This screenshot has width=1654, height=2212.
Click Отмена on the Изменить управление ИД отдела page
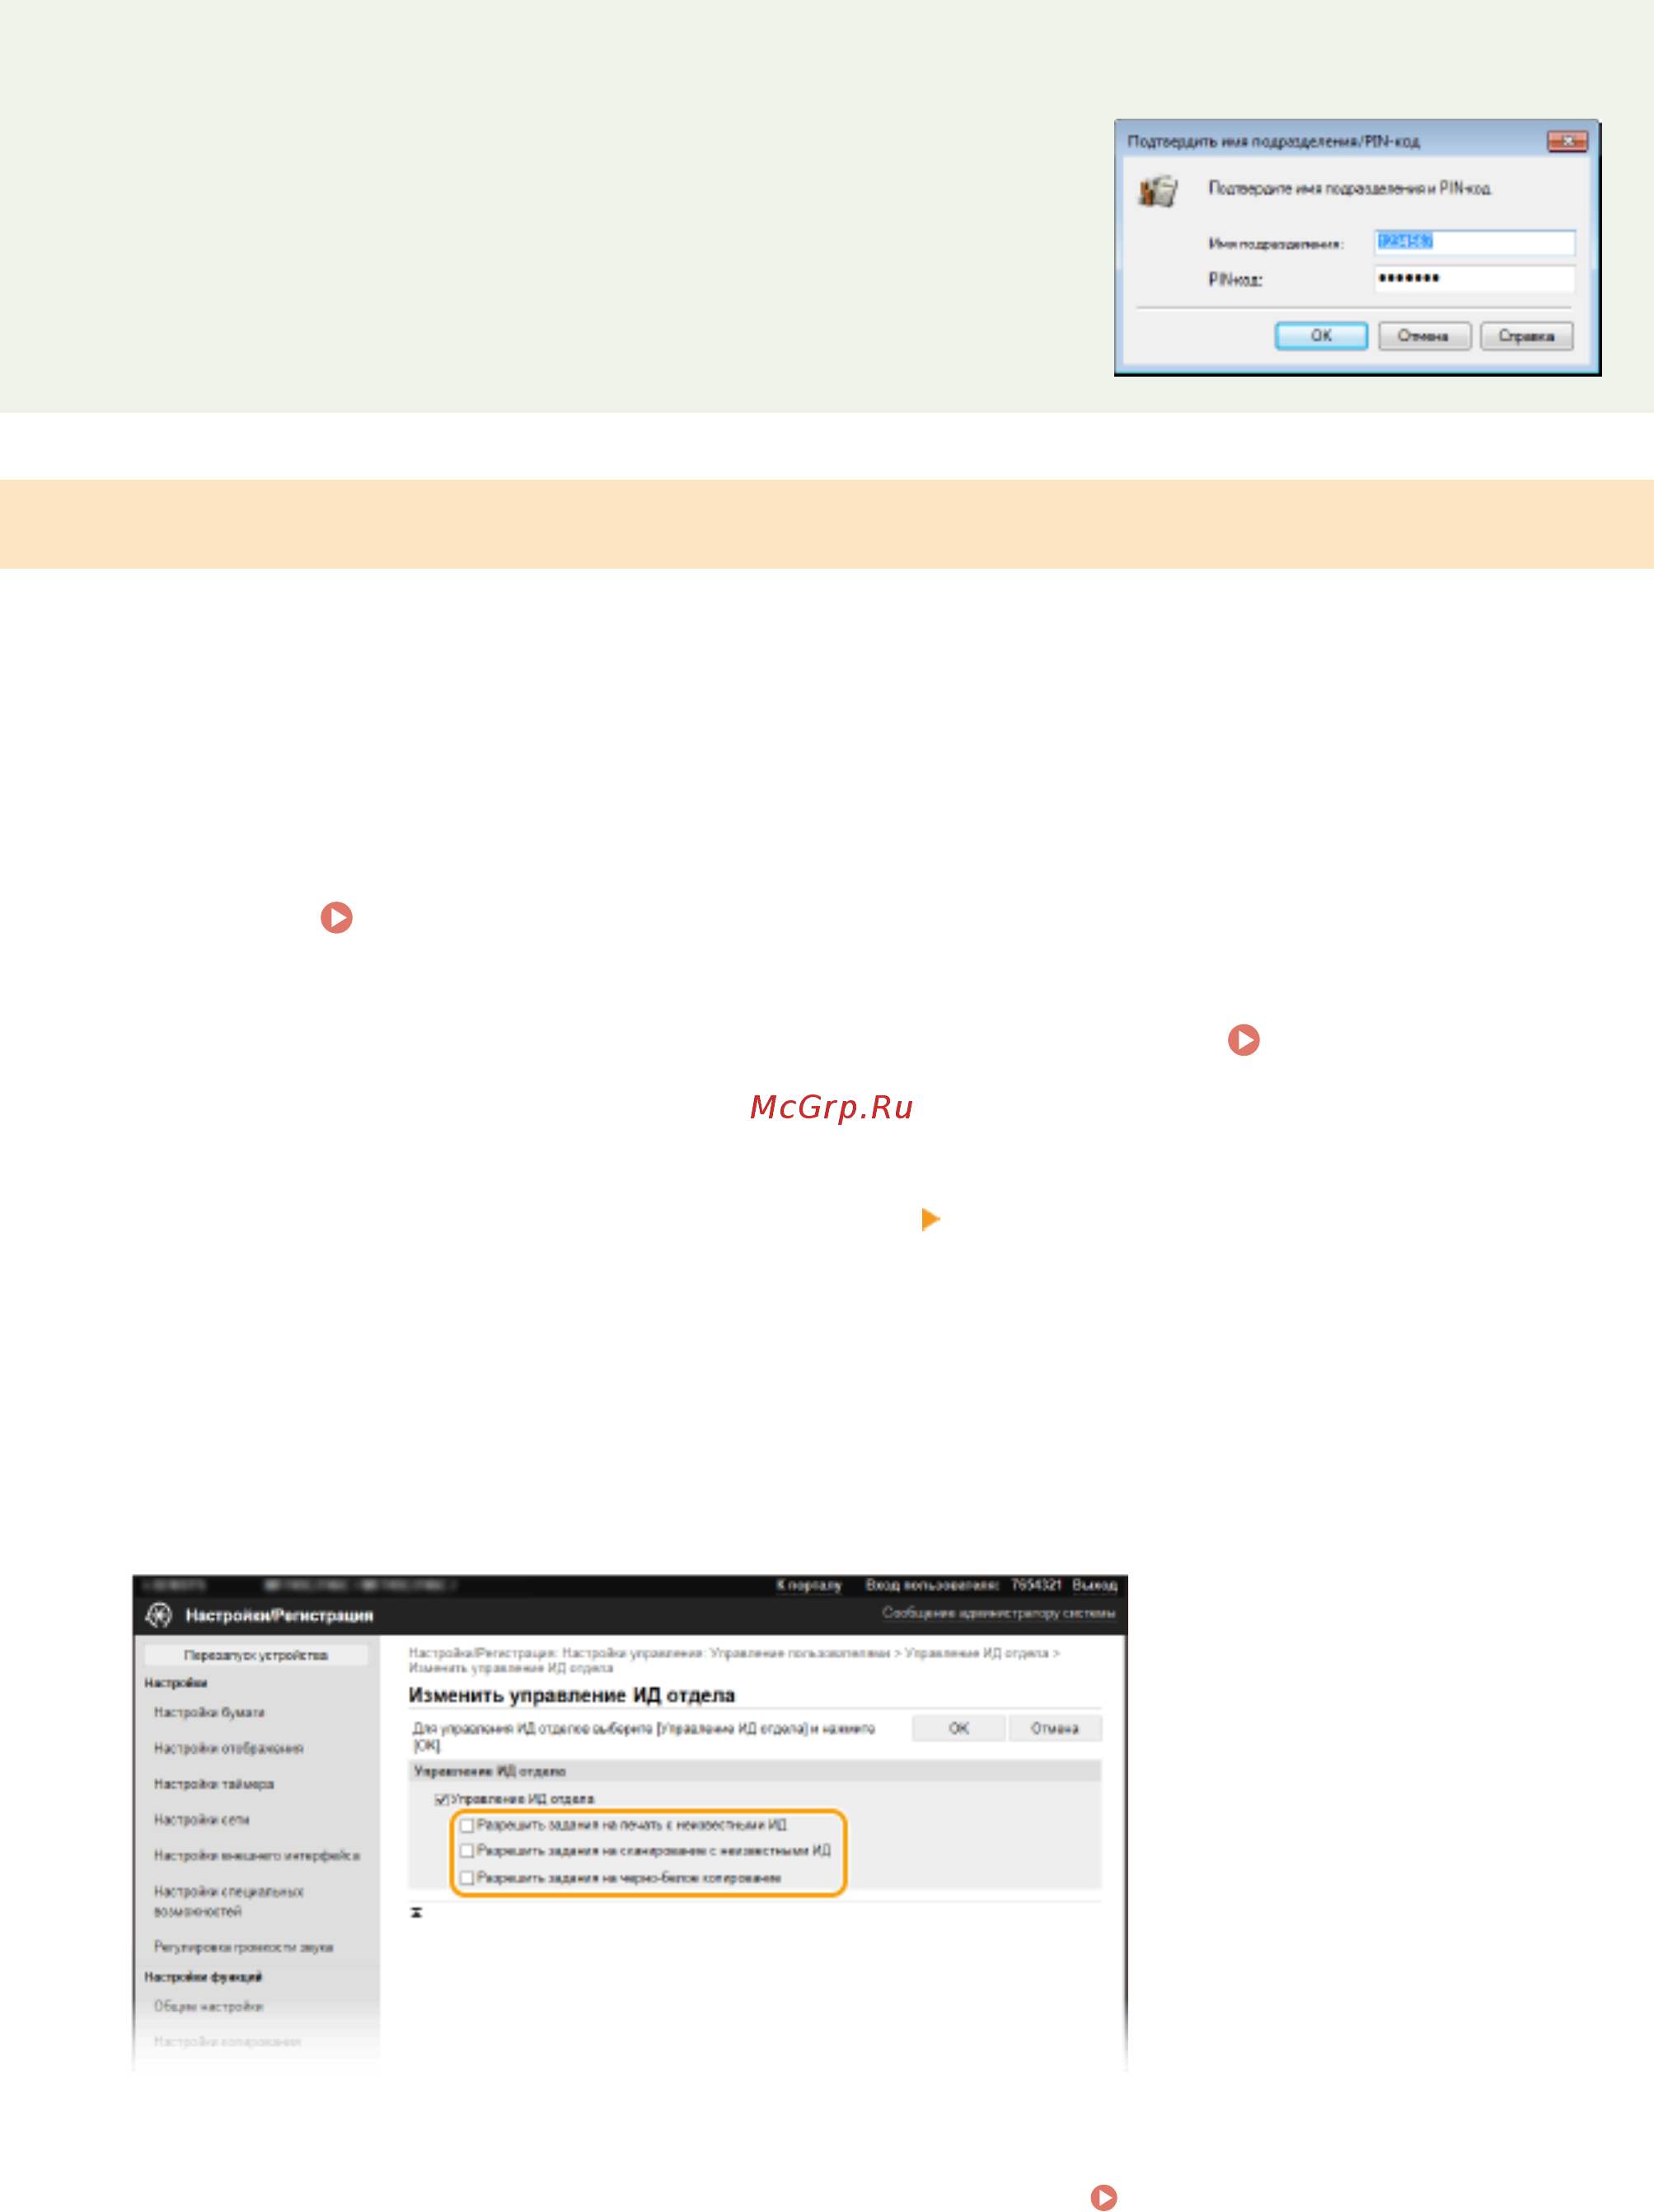1054,1728
